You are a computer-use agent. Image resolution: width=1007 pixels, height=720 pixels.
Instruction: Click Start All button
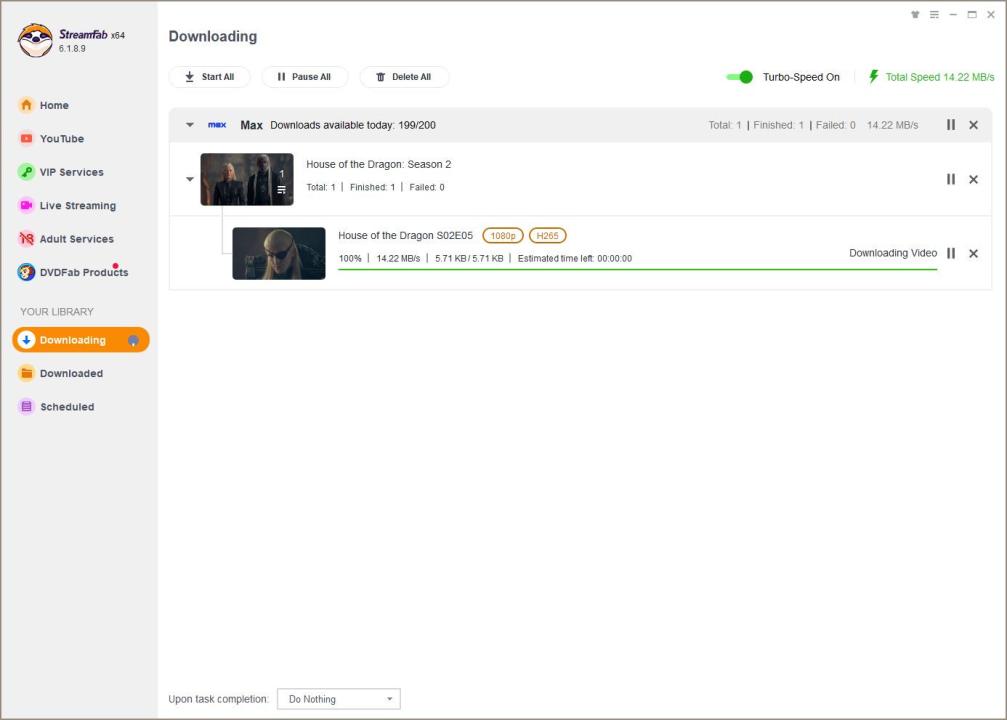(x=209, y=76)
